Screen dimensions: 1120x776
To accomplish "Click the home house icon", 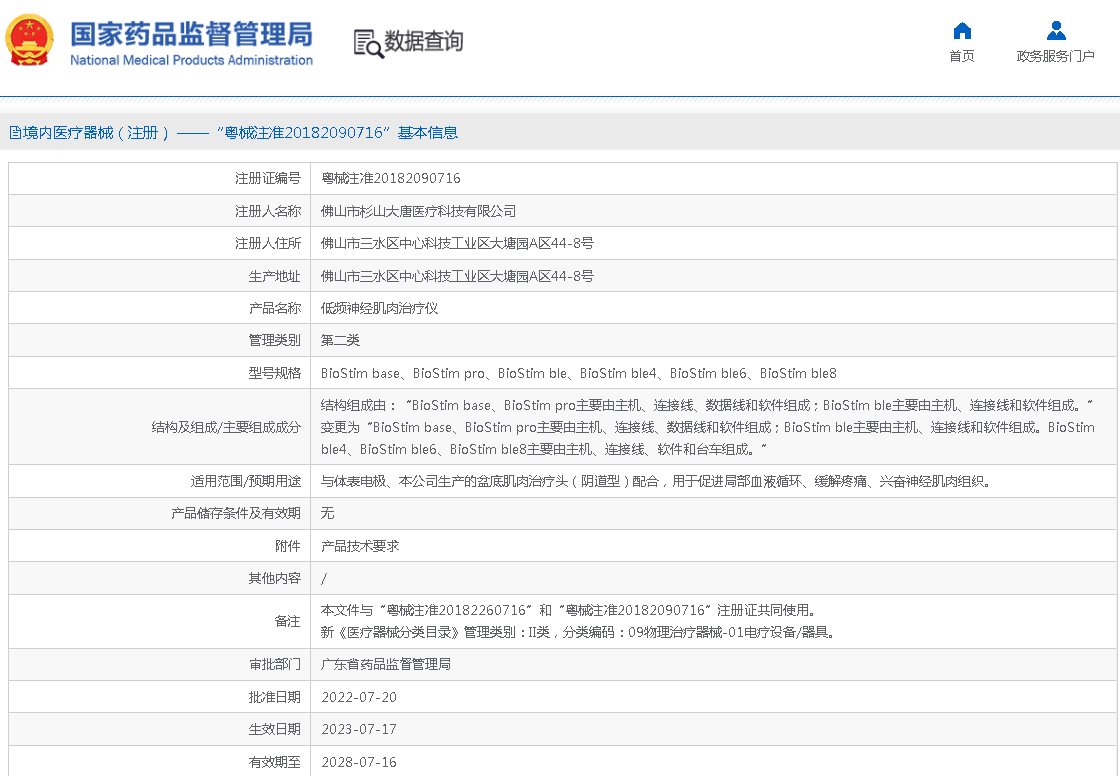I will pos(962,30).
